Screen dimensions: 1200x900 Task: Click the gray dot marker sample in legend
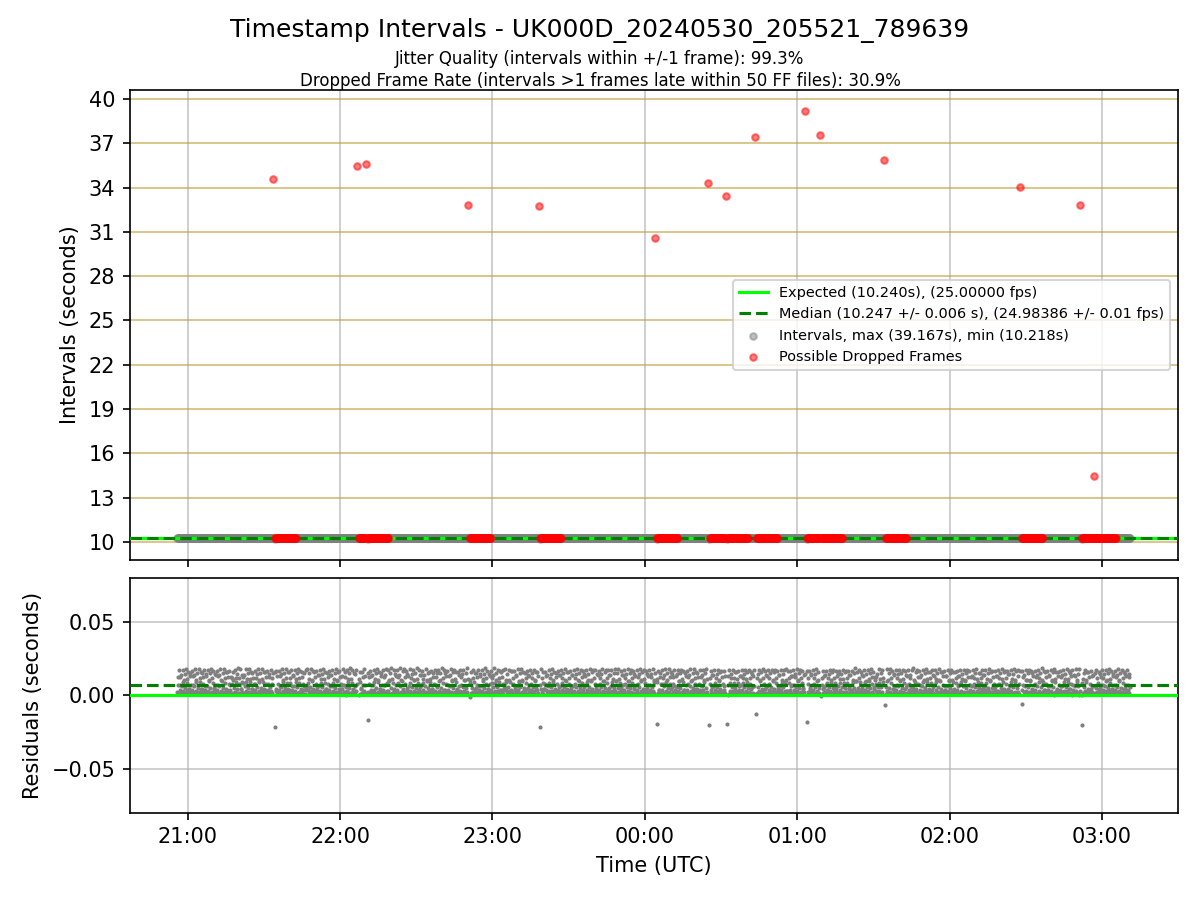(x=754, y=335)
